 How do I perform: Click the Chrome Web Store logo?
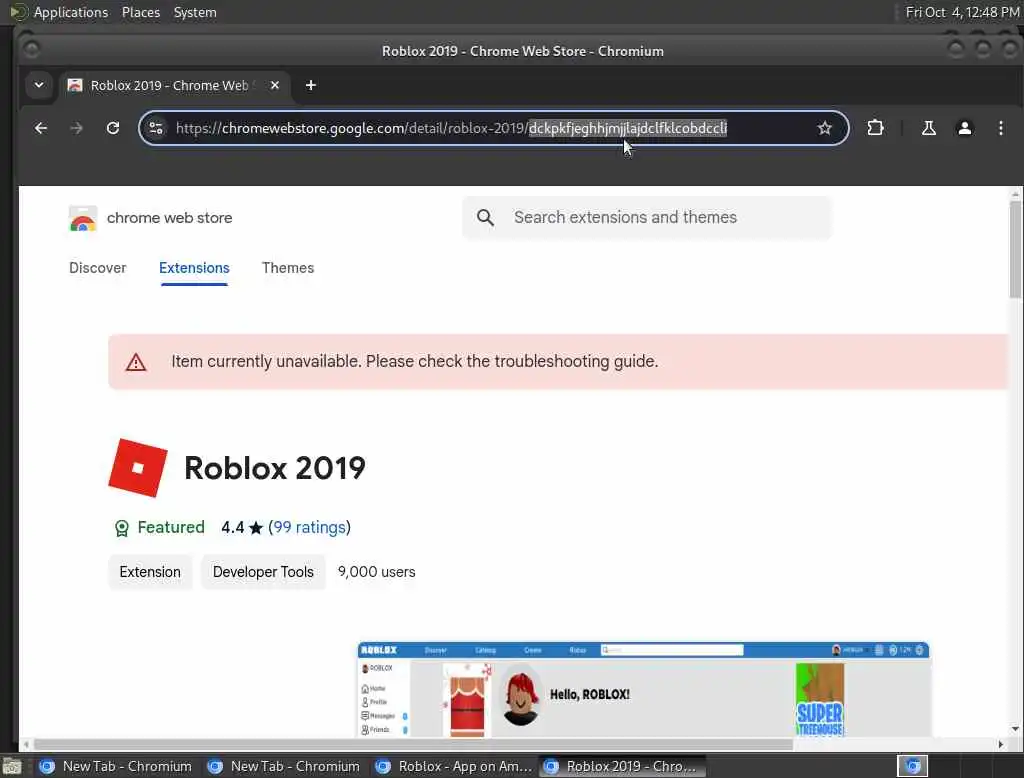[x=82, y=218]
